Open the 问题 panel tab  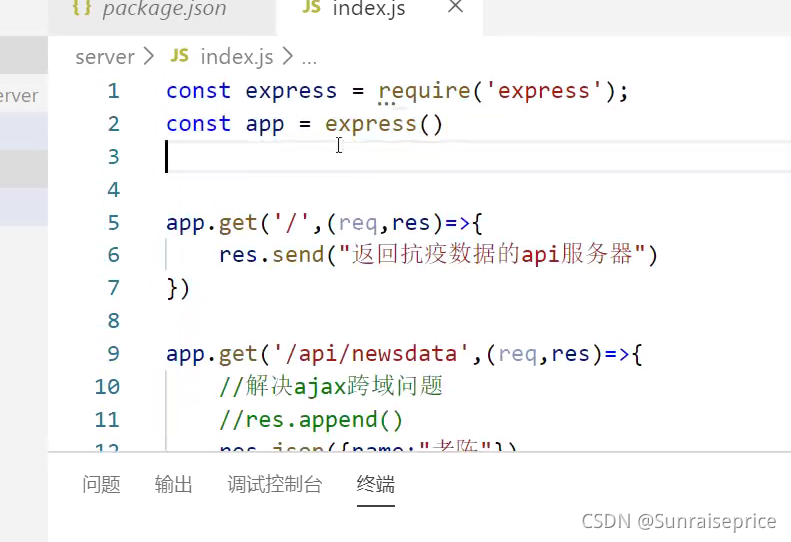101,484
